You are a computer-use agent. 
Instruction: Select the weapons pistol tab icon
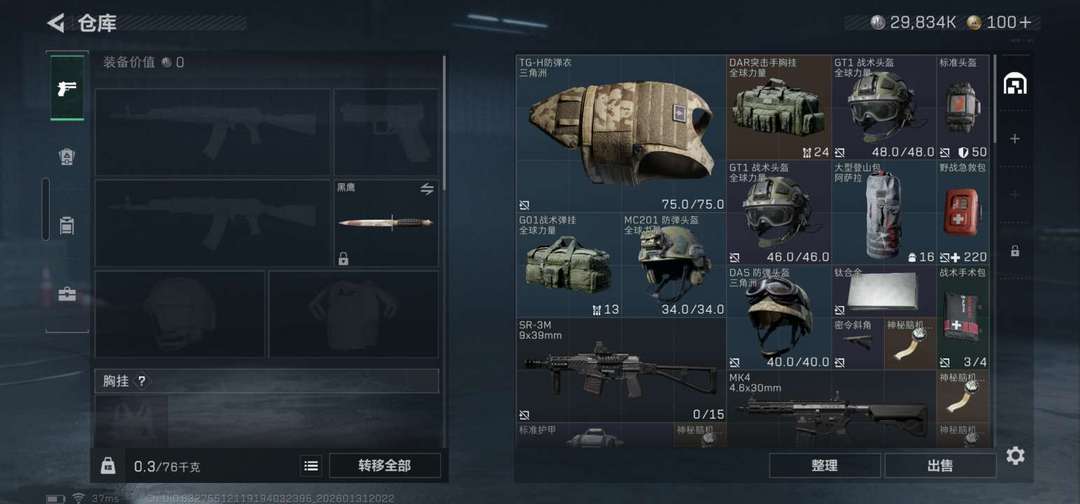coord(67,87)
